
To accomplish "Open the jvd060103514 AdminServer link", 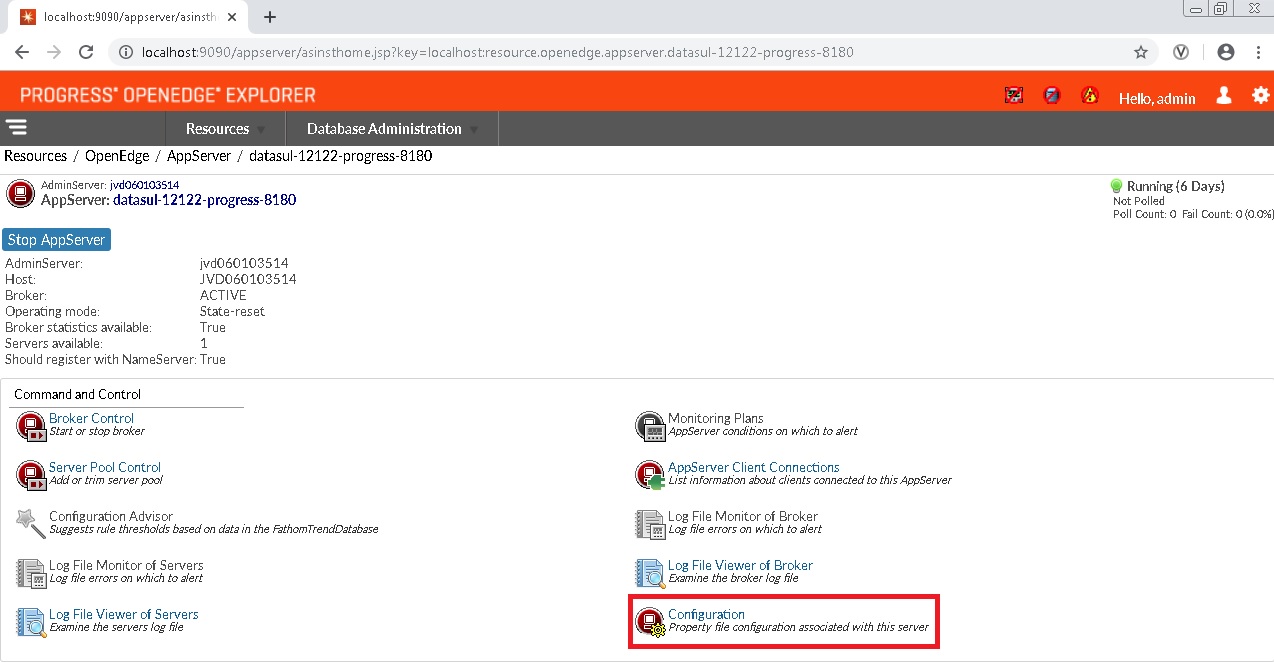I will [145, 185].
